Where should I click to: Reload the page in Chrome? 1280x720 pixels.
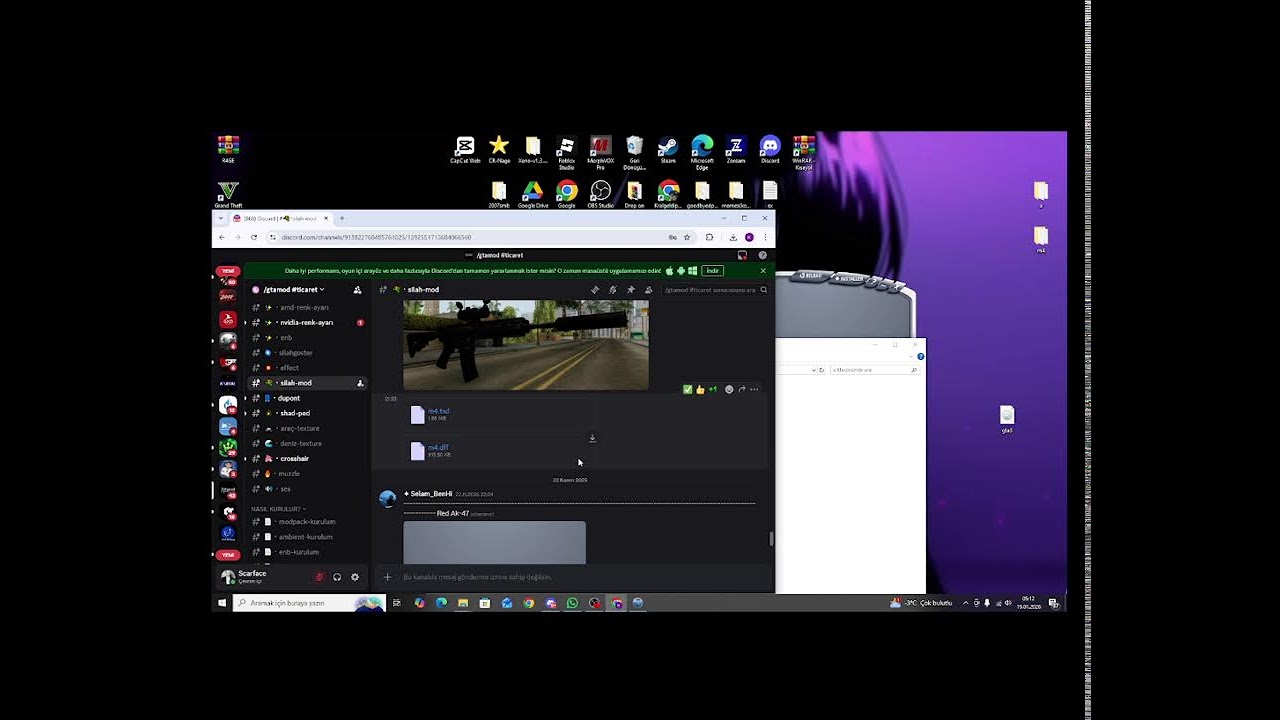point(254,237)
